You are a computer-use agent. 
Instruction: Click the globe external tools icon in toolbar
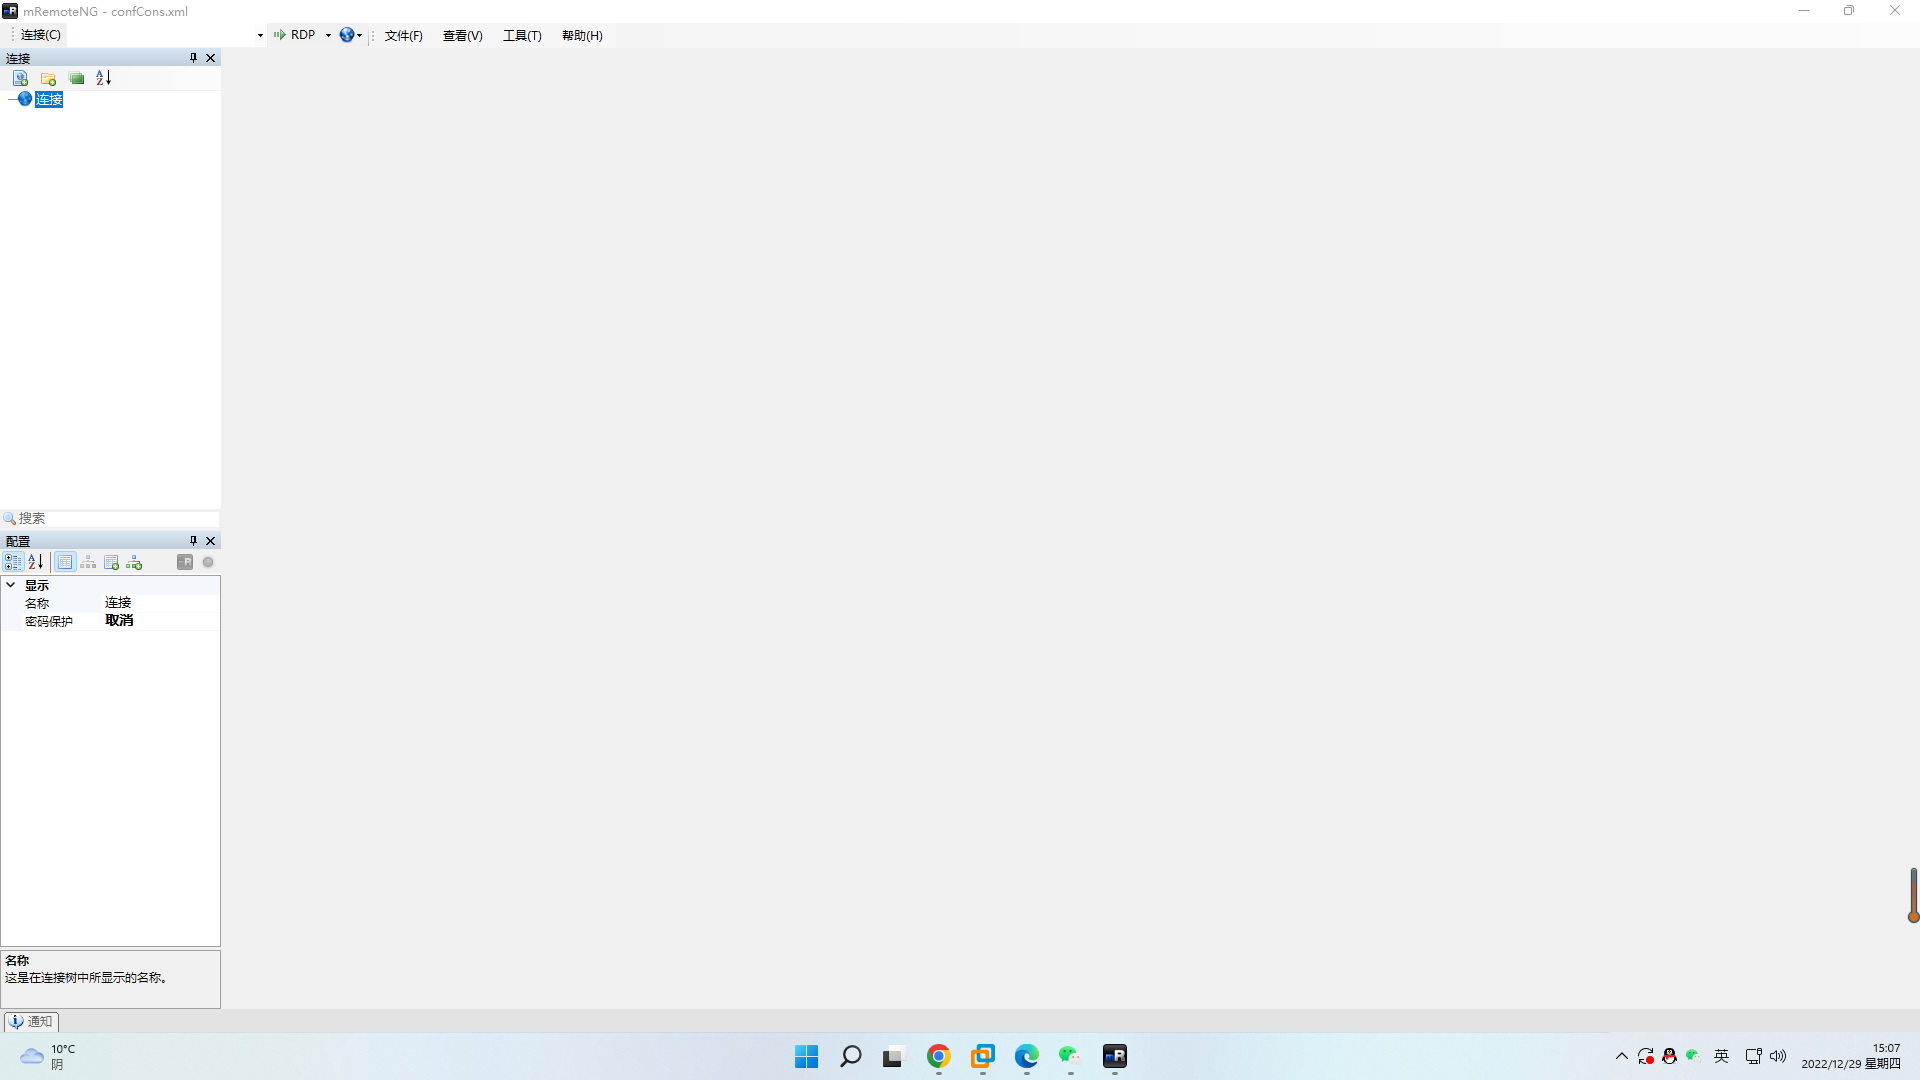(x=346, y=35)
